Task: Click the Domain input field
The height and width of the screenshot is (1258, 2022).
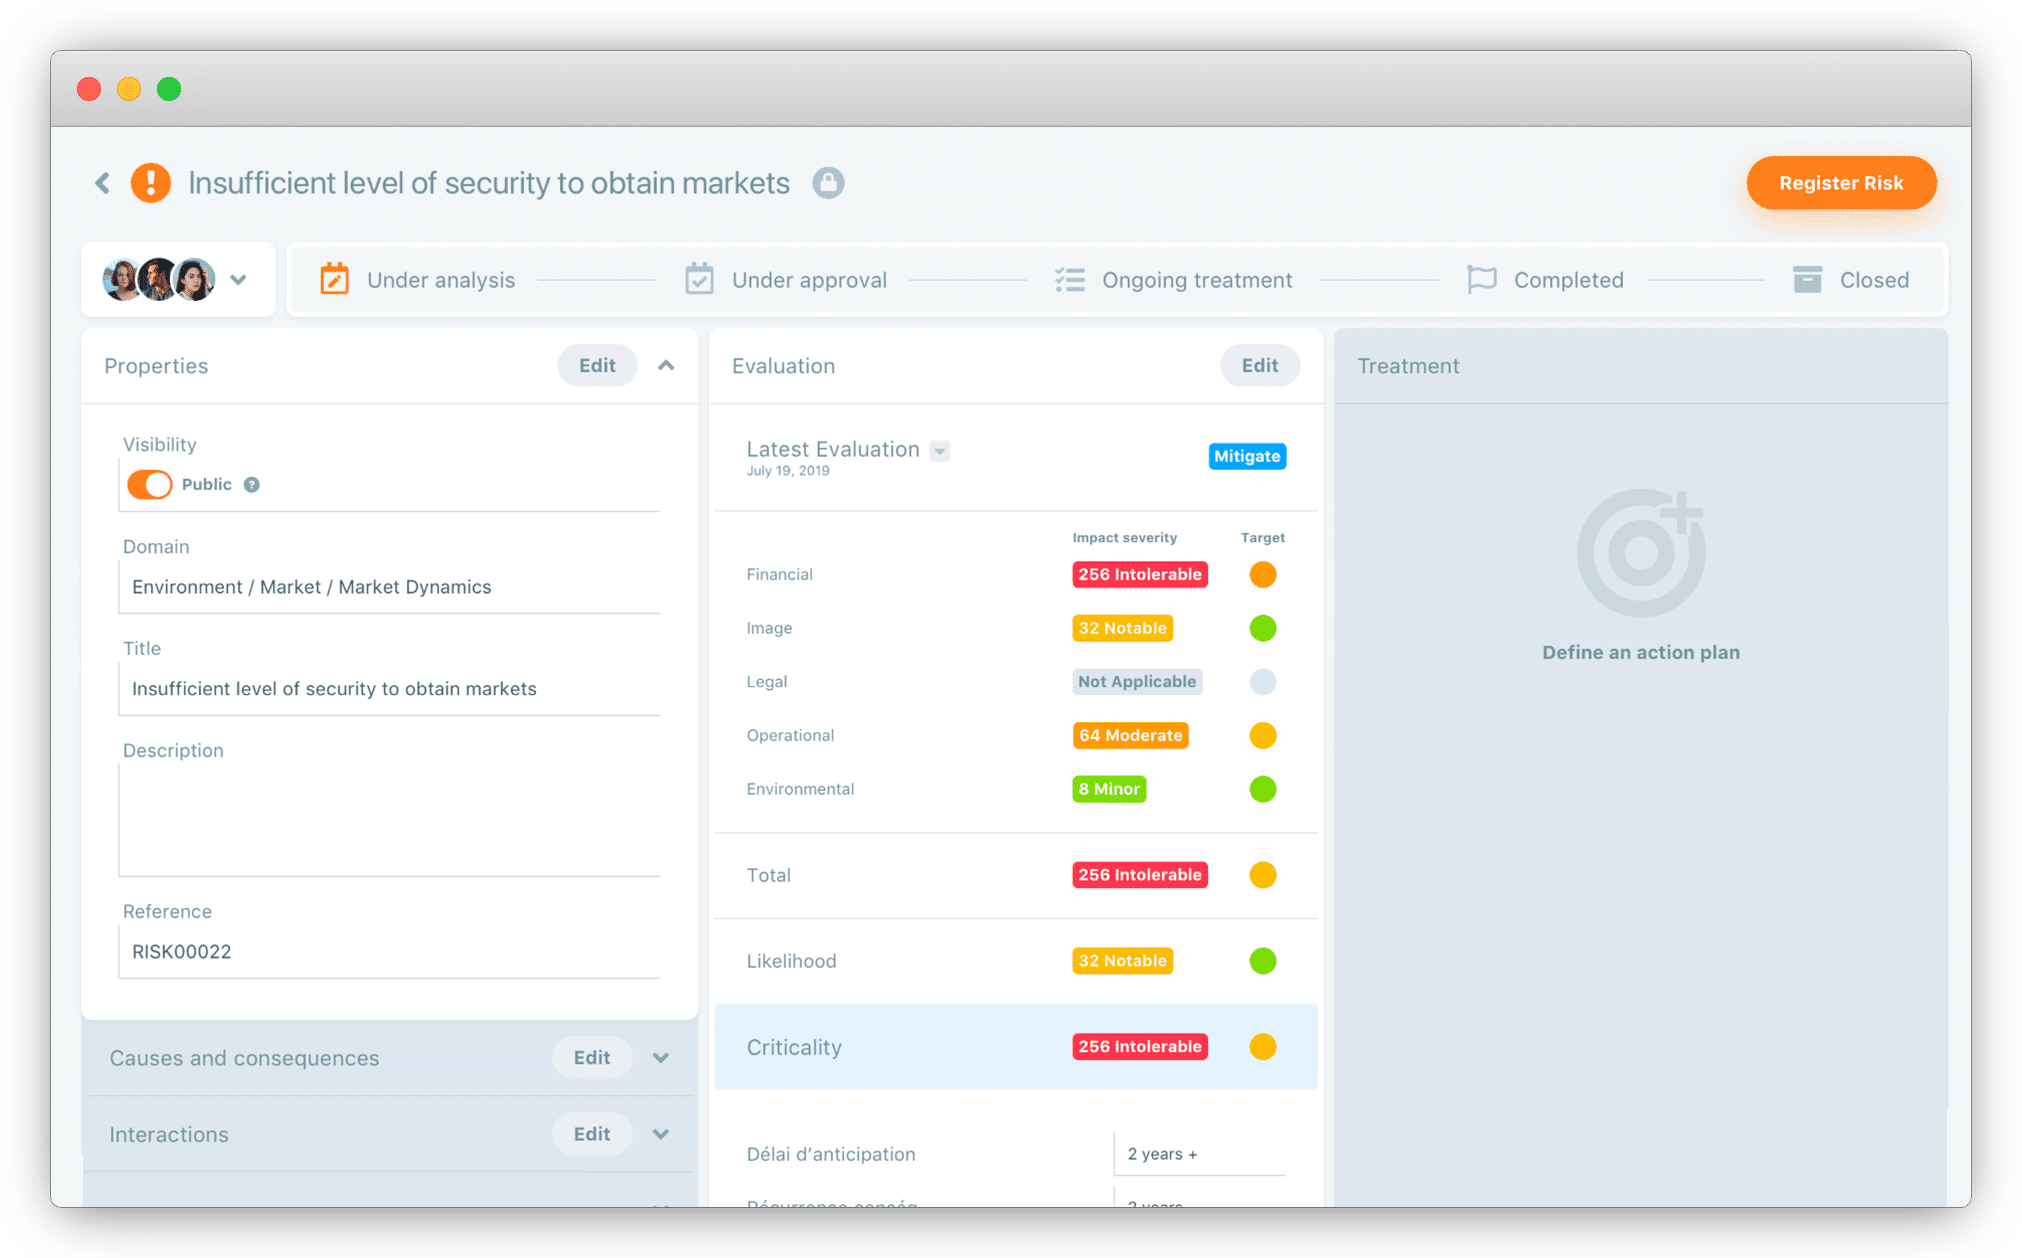Action: pyautogui.click(x=389, y=587)
